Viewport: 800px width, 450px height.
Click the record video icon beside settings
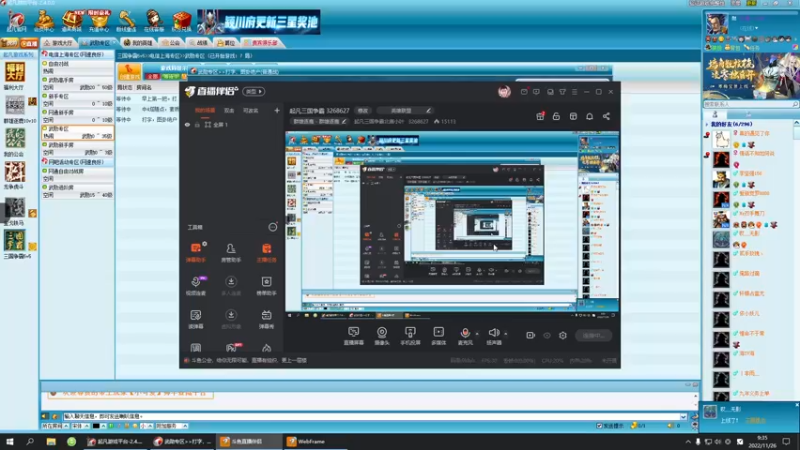pos(530,335)
